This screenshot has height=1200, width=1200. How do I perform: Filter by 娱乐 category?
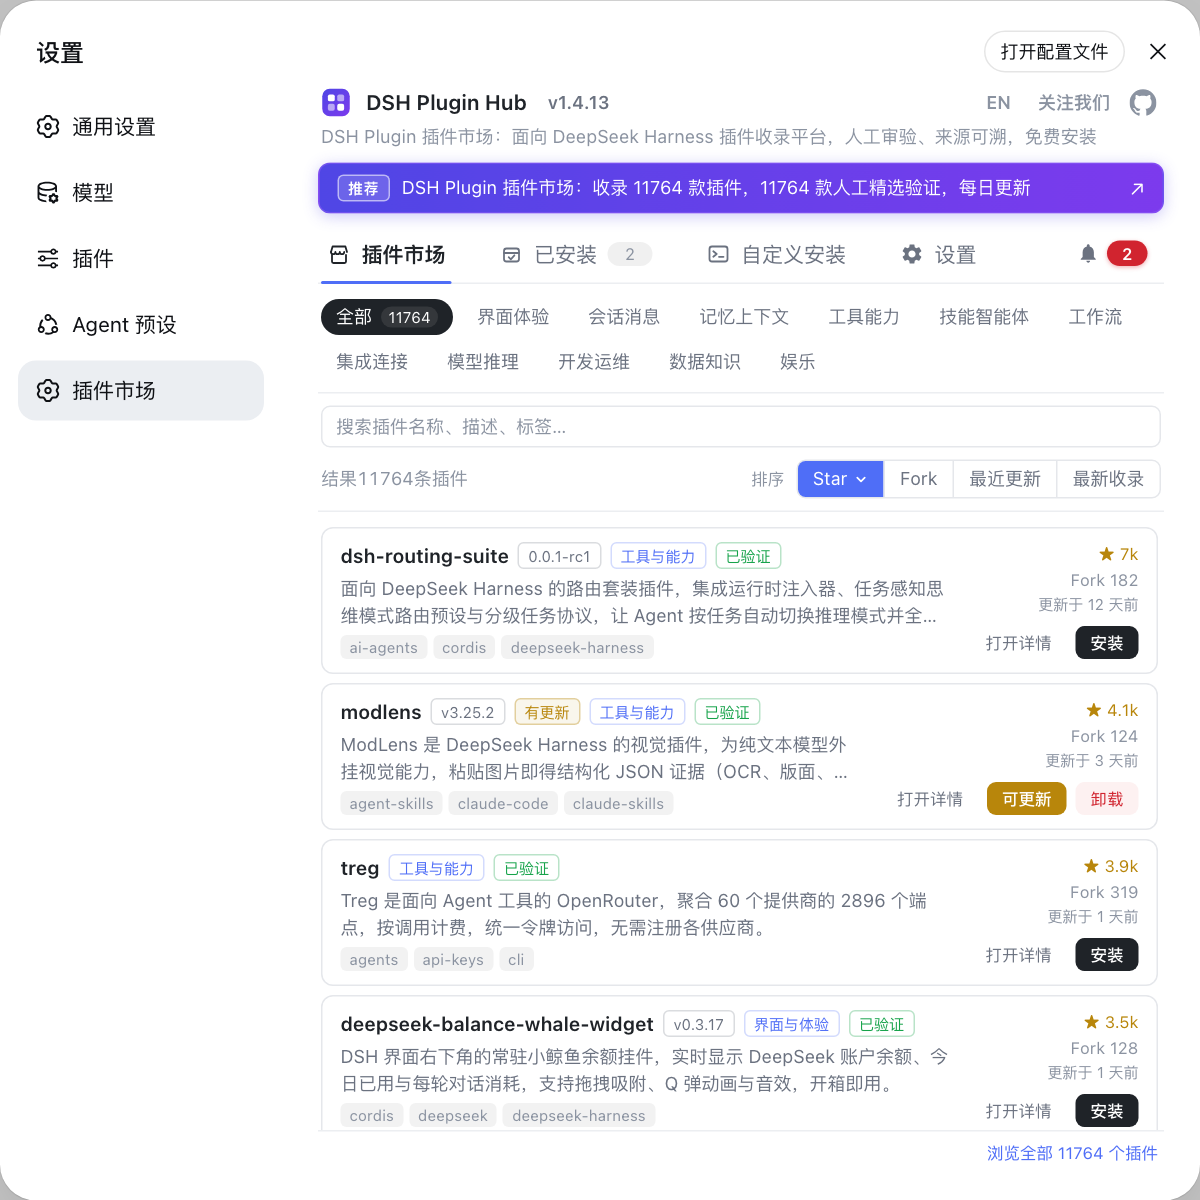(797, 362)
